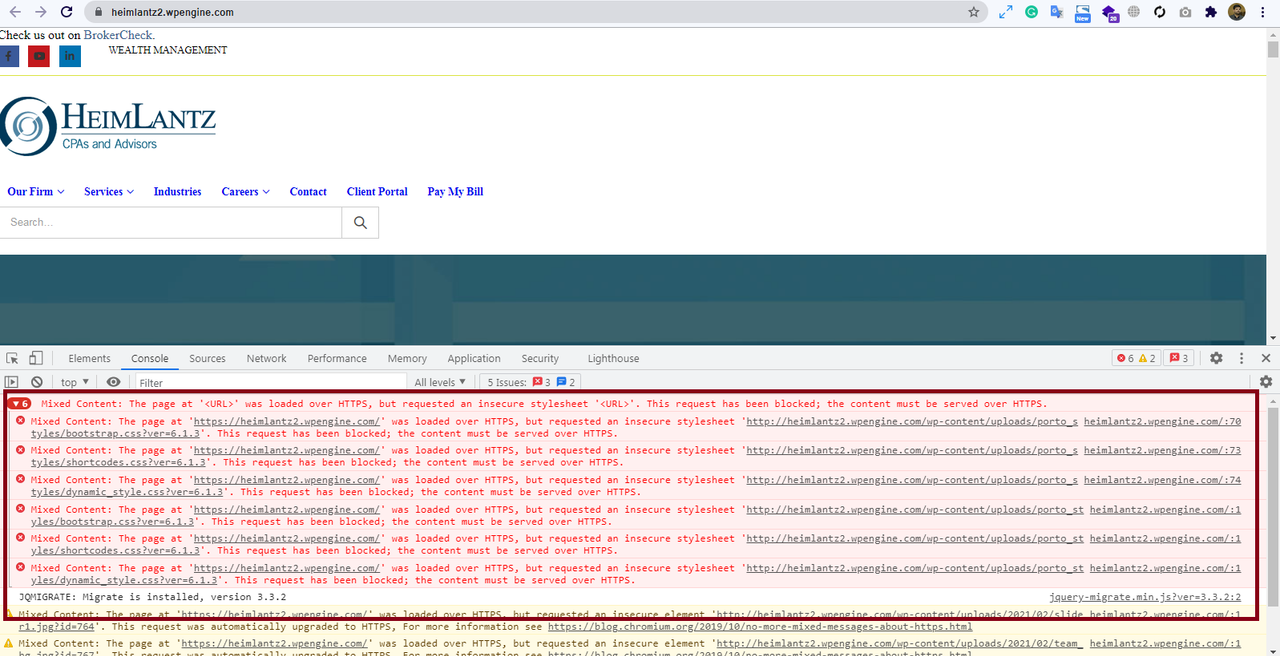Screen dimensions: 1280x656
Task: Toggle the device toolbar in DevTools
Action: [36, 358]
